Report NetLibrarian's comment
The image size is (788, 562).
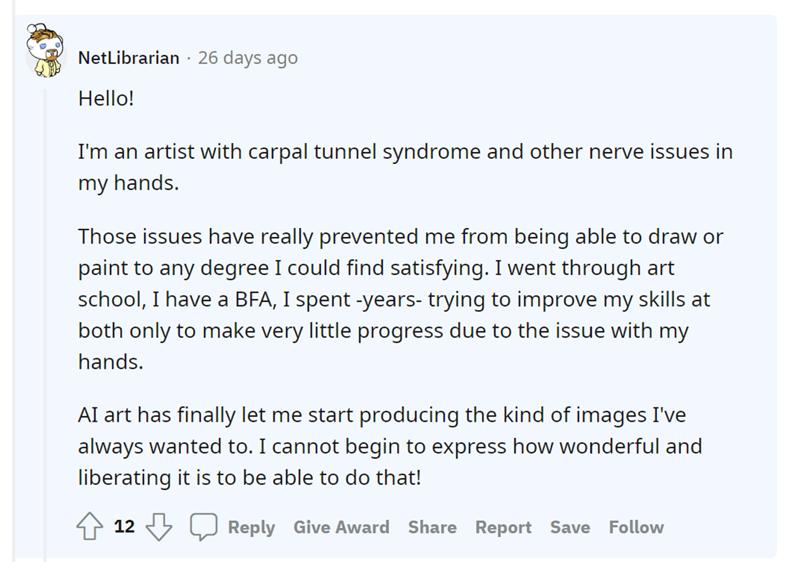(503, 527)
